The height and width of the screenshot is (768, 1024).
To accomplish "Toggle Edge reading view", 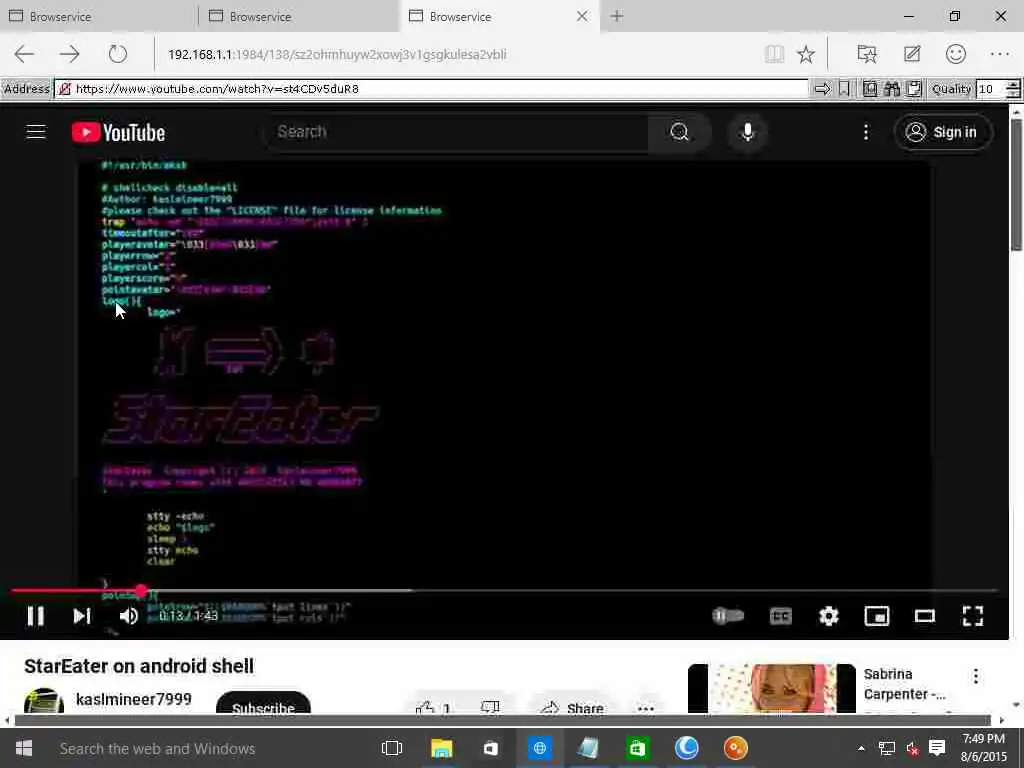I will coord(775,54).
